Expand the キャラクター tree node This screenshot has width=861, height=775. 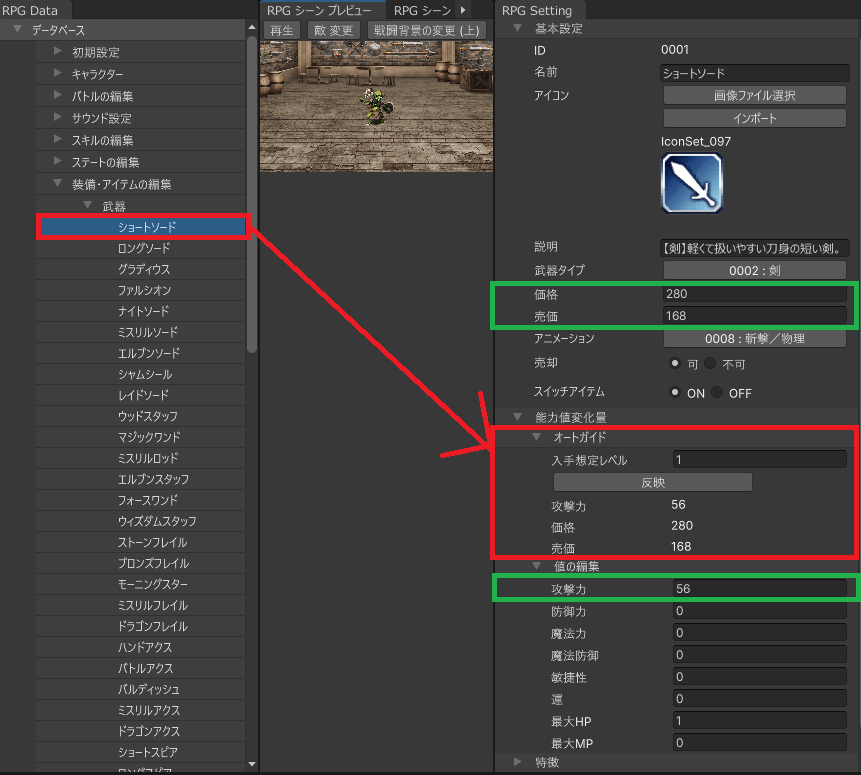pyautogui.click(x=58, y=74)
